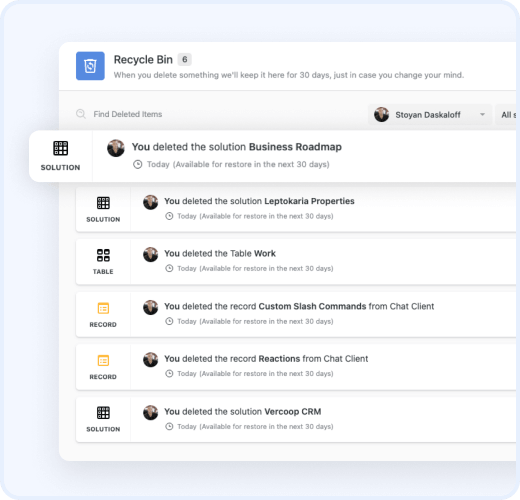Click clock icon under Vercoop CRM
520x500 pixels.
[169, 426]
